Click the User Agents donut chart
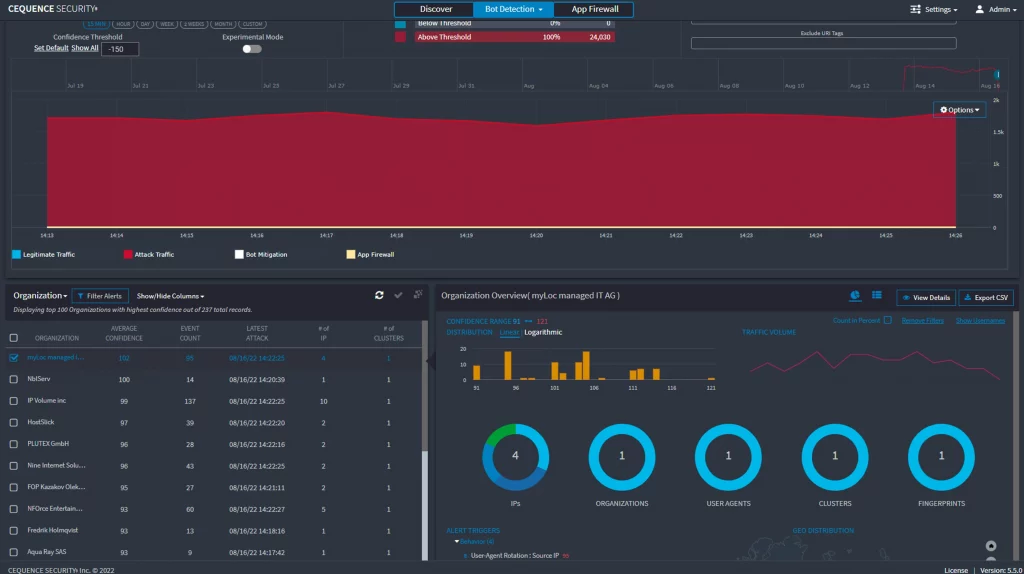 [728, 456]
